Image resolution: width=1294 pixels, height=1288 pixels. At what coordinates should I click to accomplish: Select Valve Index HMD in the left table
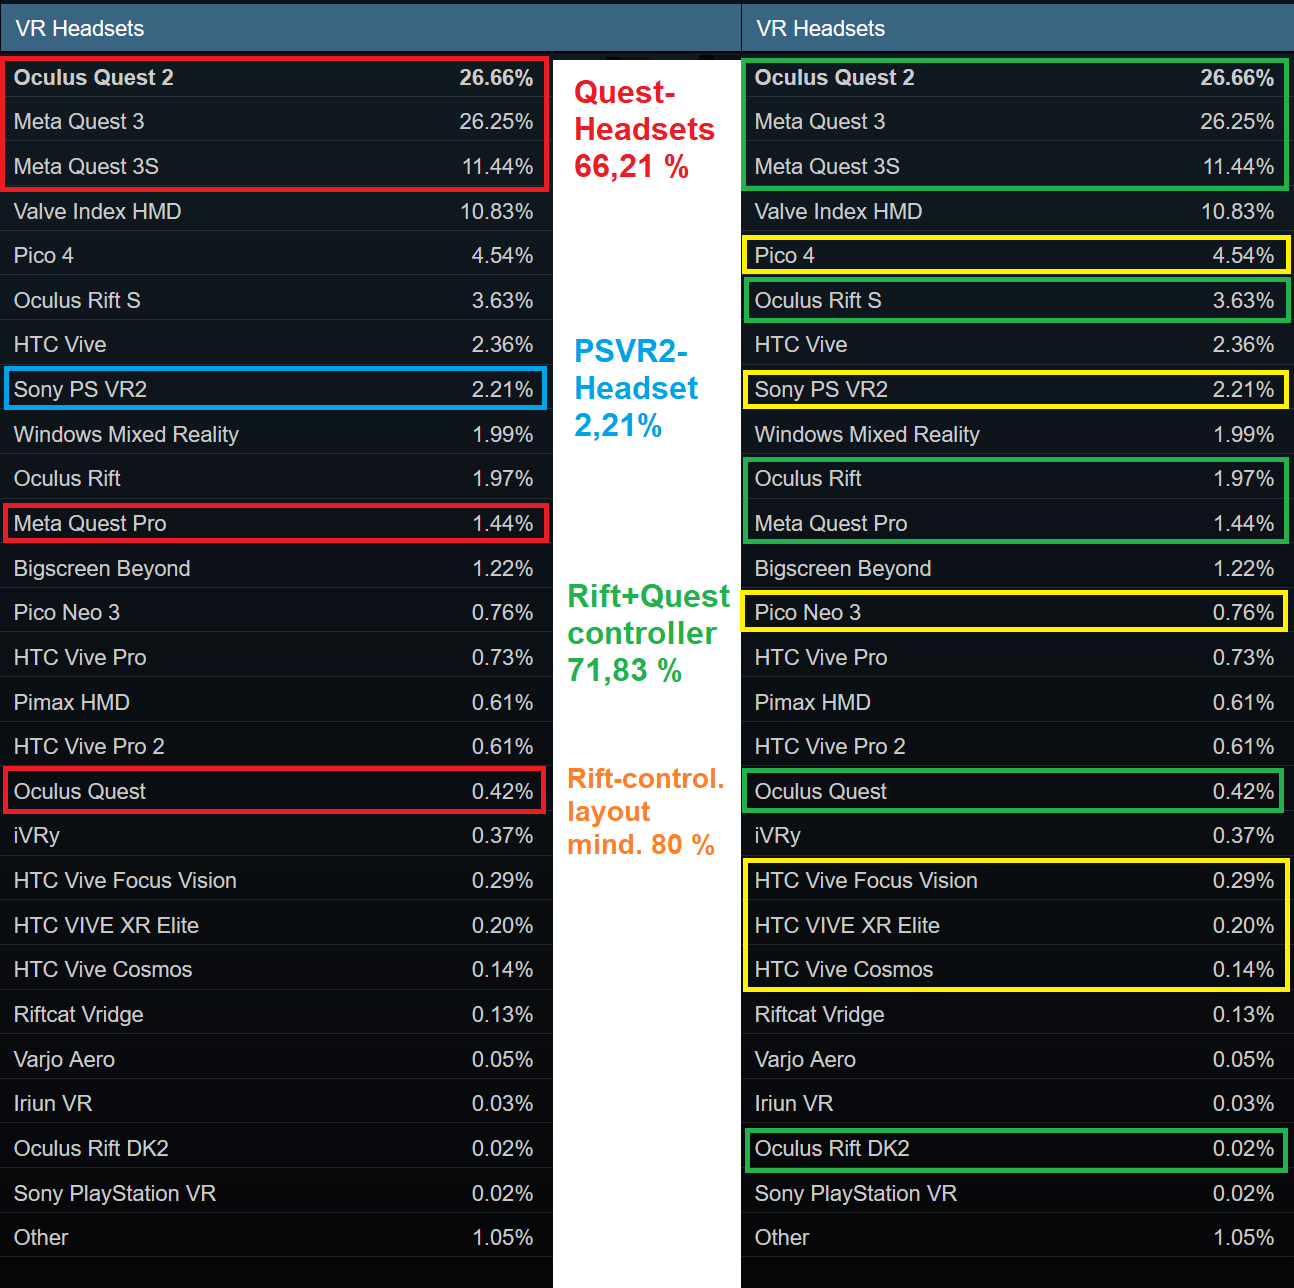coord(276,211)
